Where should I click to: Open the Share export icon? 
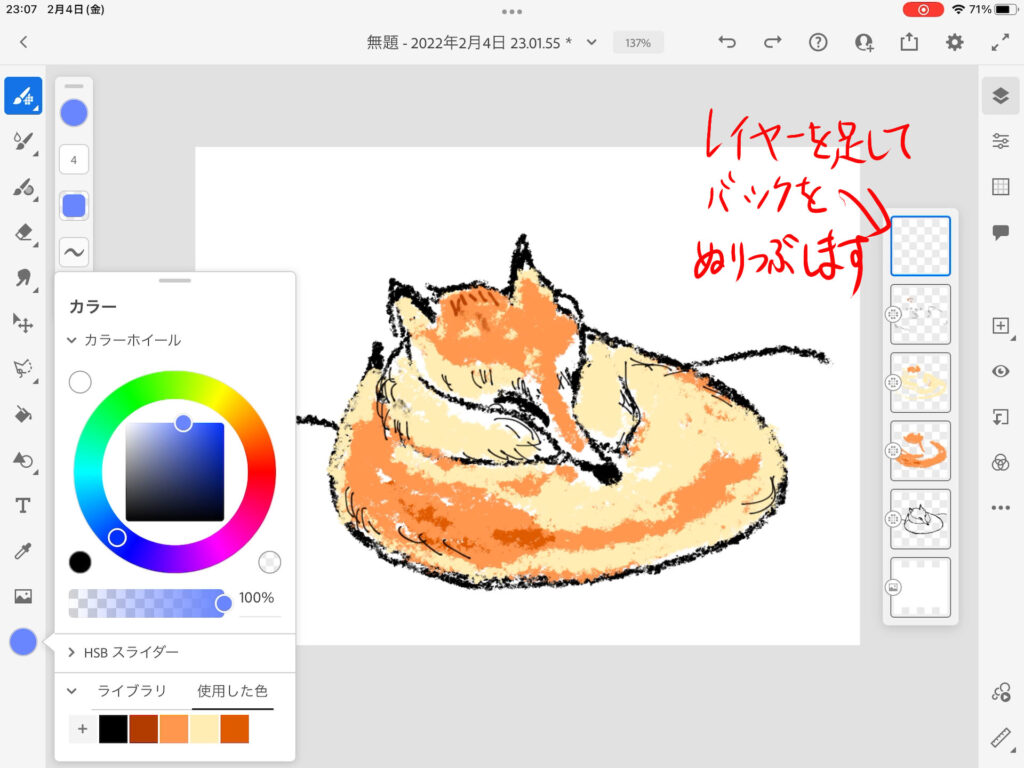click(909, 42)
